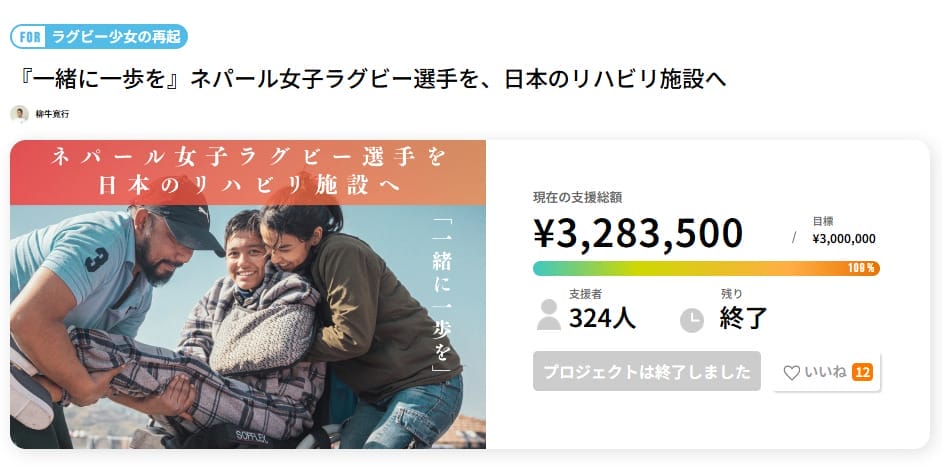Click the 324人 supporter count
942x466 pixels.
tap(602, 319)
